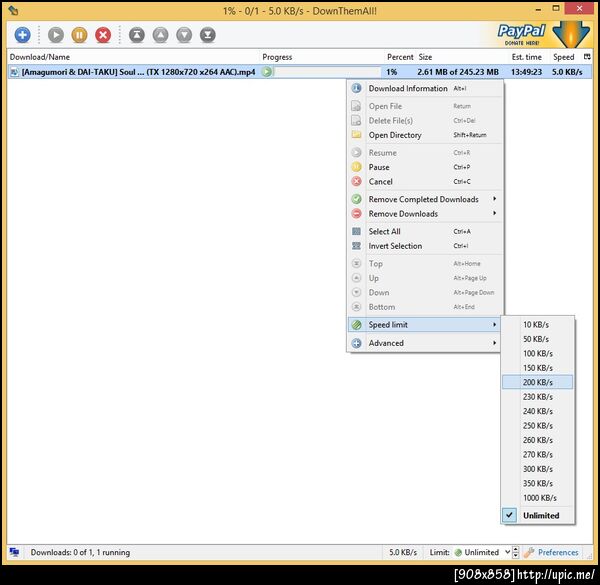This screenshot has height=585, width=600.
Task: Click the grey Resume play toolbar icon
Action: click(56, 35)
